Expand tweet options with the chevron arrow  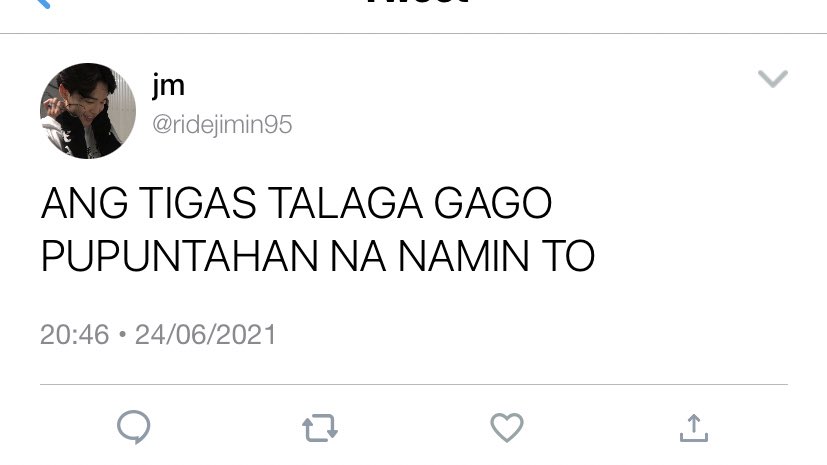coord(773,78)
